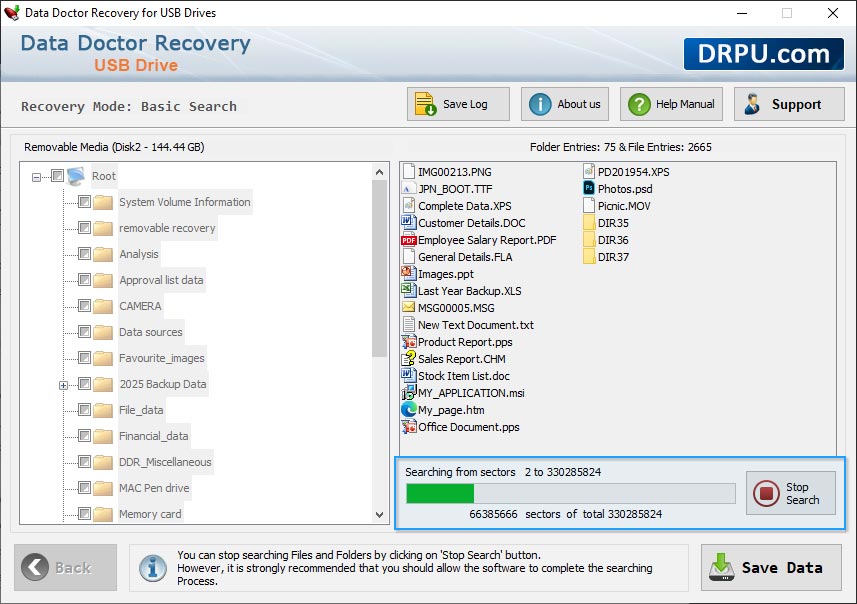The height and width of the screenshot is (604, 857).
Task: Select the DIR36 folder icon
Action: [x=589, y=239]
